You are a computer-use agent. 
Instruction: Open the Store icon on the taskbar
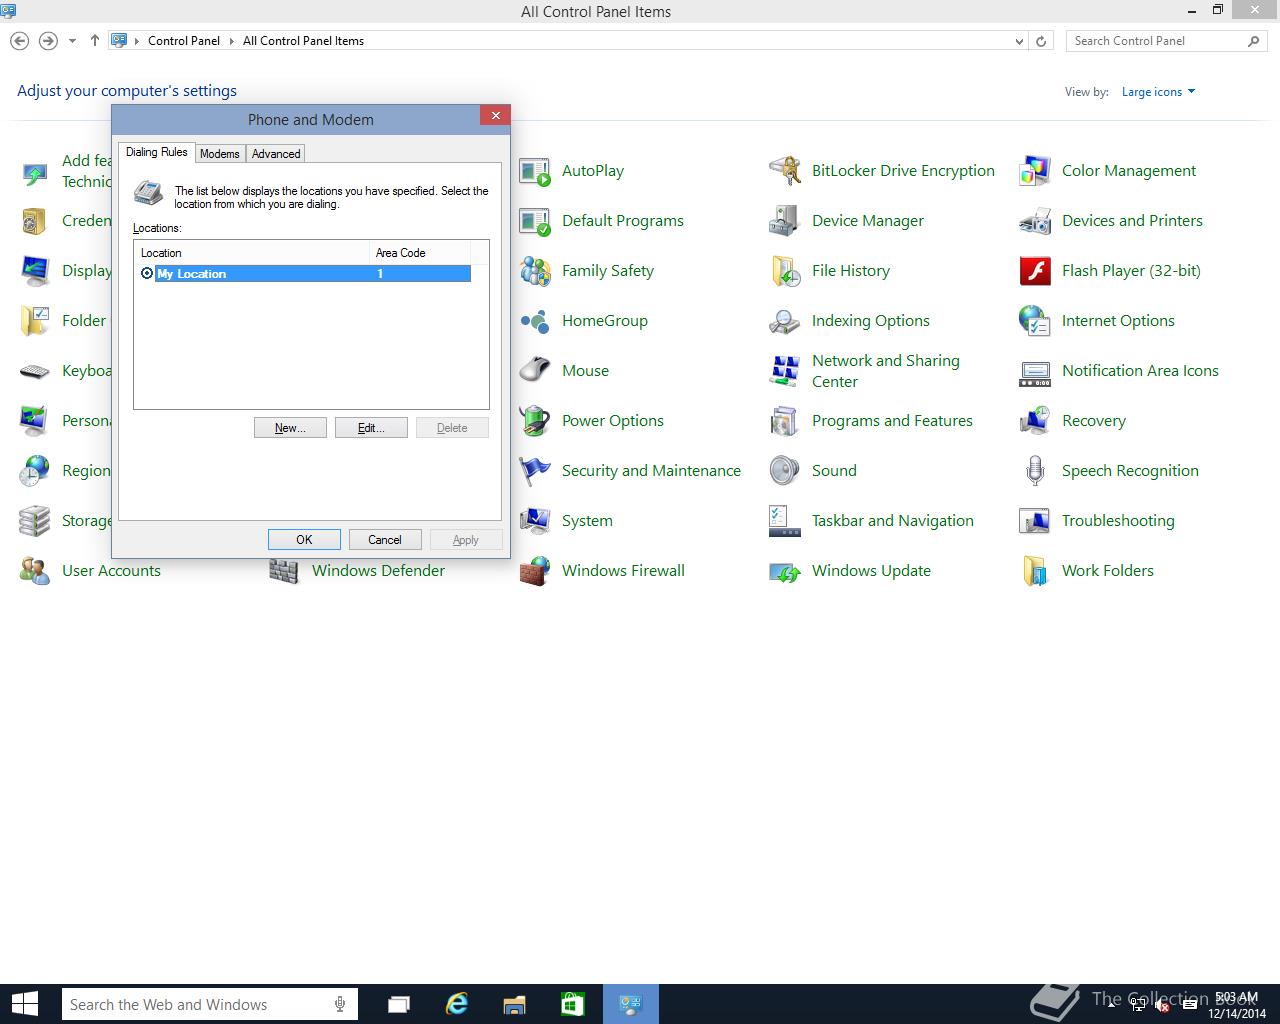tap(572, 1004)
